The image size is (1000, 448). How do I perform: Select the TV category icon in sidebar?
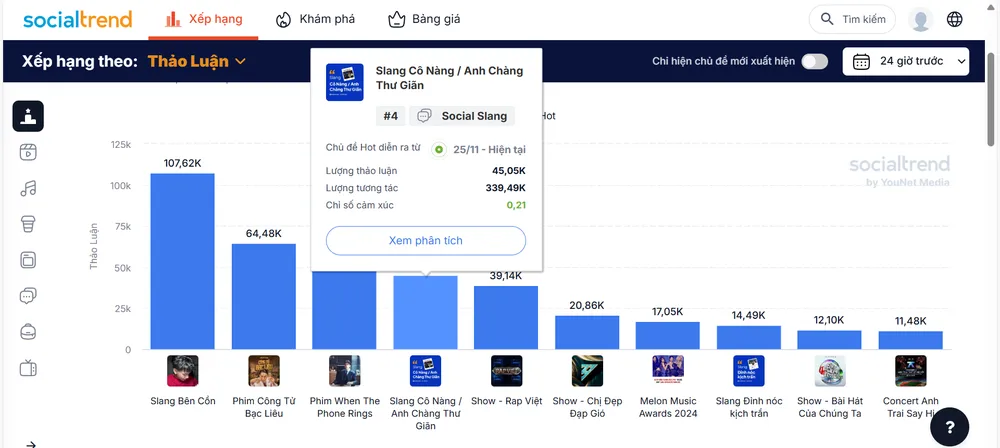point(28,367)
